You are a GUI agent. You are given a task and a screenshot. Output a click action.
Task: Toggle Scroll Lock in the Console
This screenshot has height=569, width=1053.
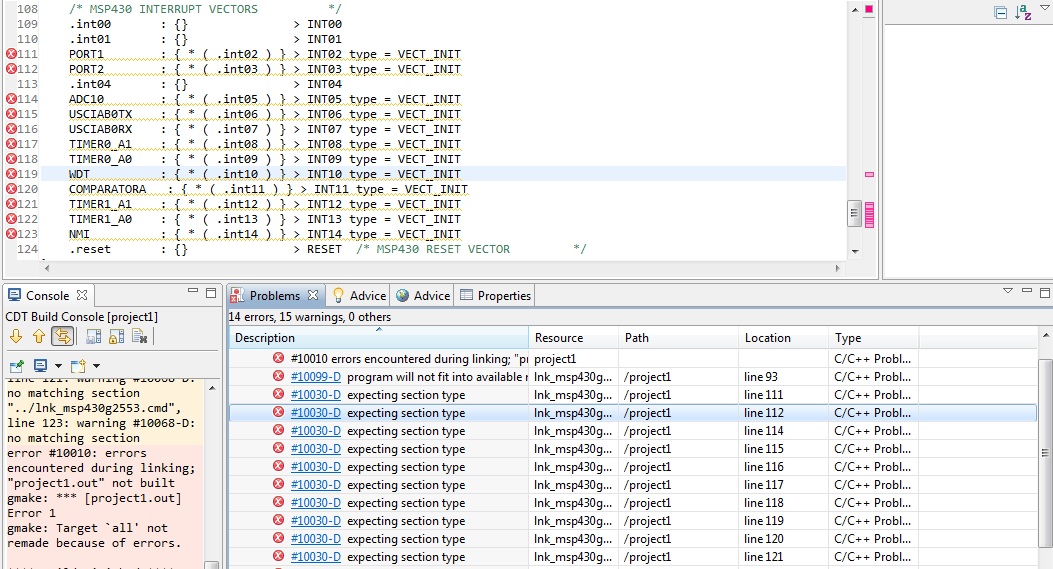(x=117, y=336)
